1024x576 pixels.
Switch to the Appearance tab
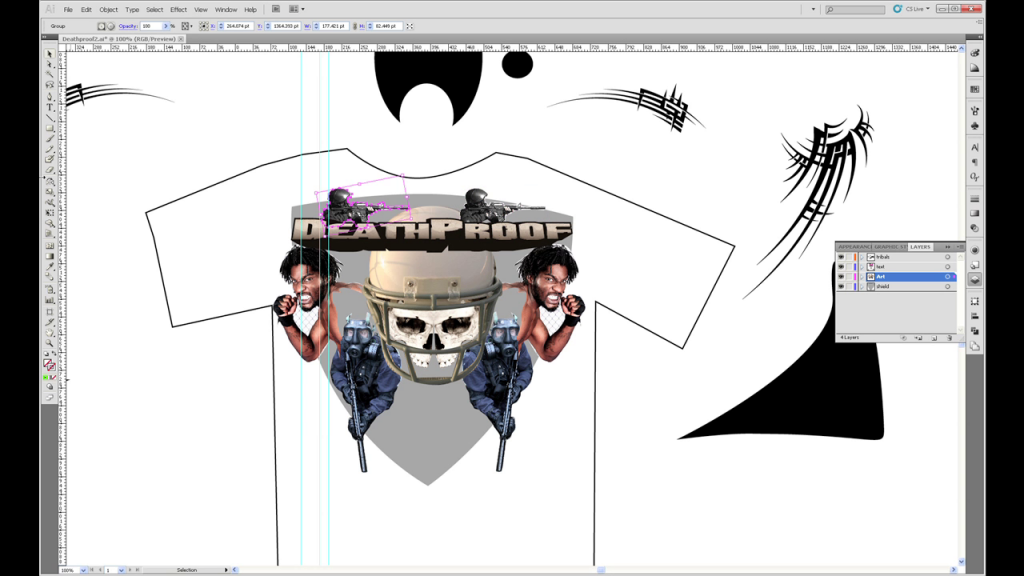coord(853,246)
